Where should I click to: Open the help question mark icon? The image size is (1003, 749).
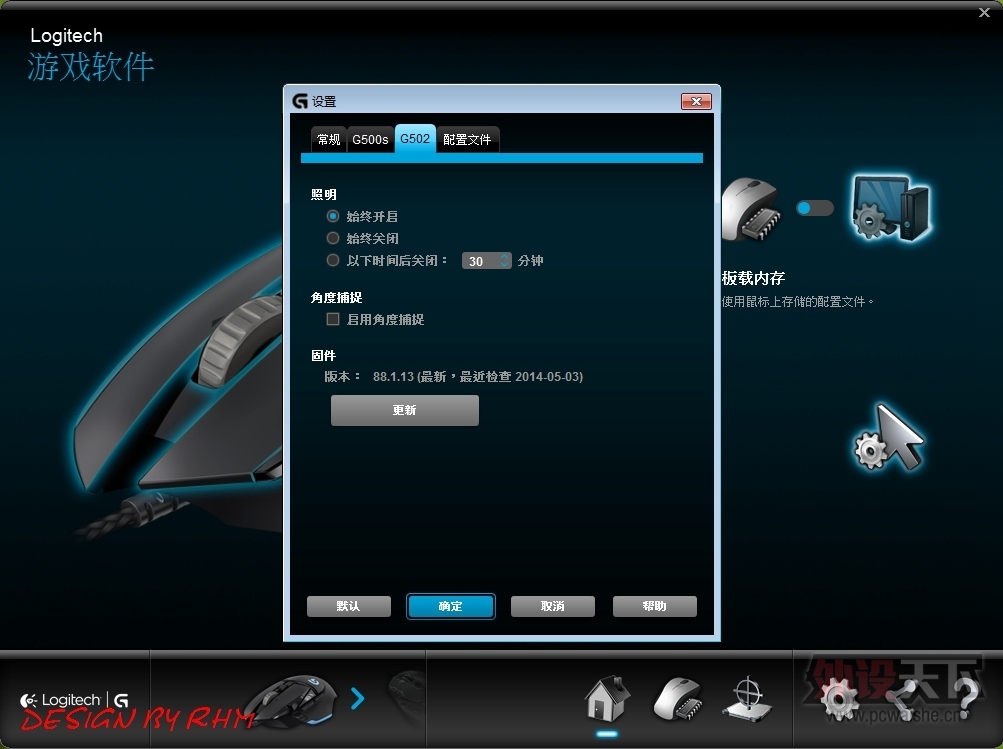pos(967,698)
